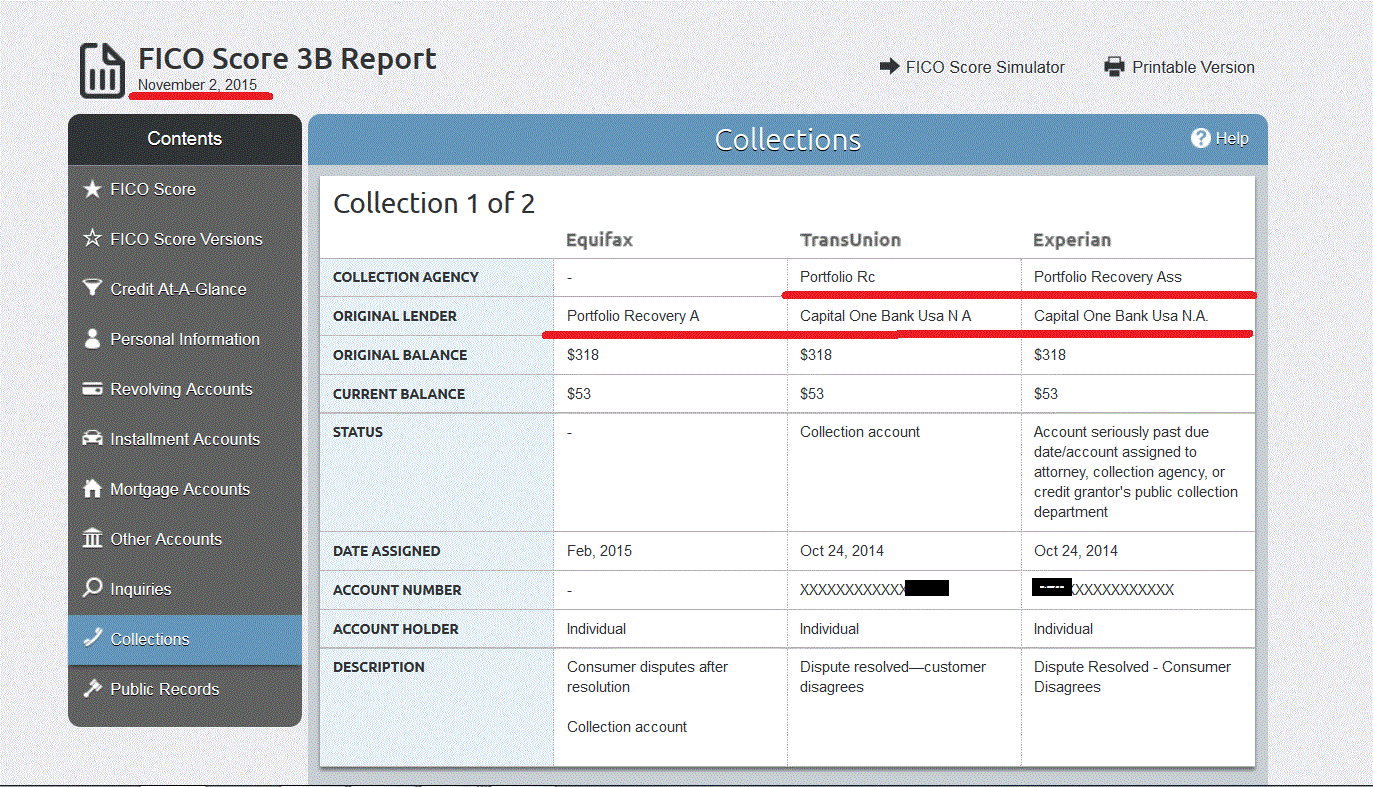The height and width of the screenshot is (787, 1373).
Task: Click the DATE ASSIGNED row label
Action: click(386, 551)
